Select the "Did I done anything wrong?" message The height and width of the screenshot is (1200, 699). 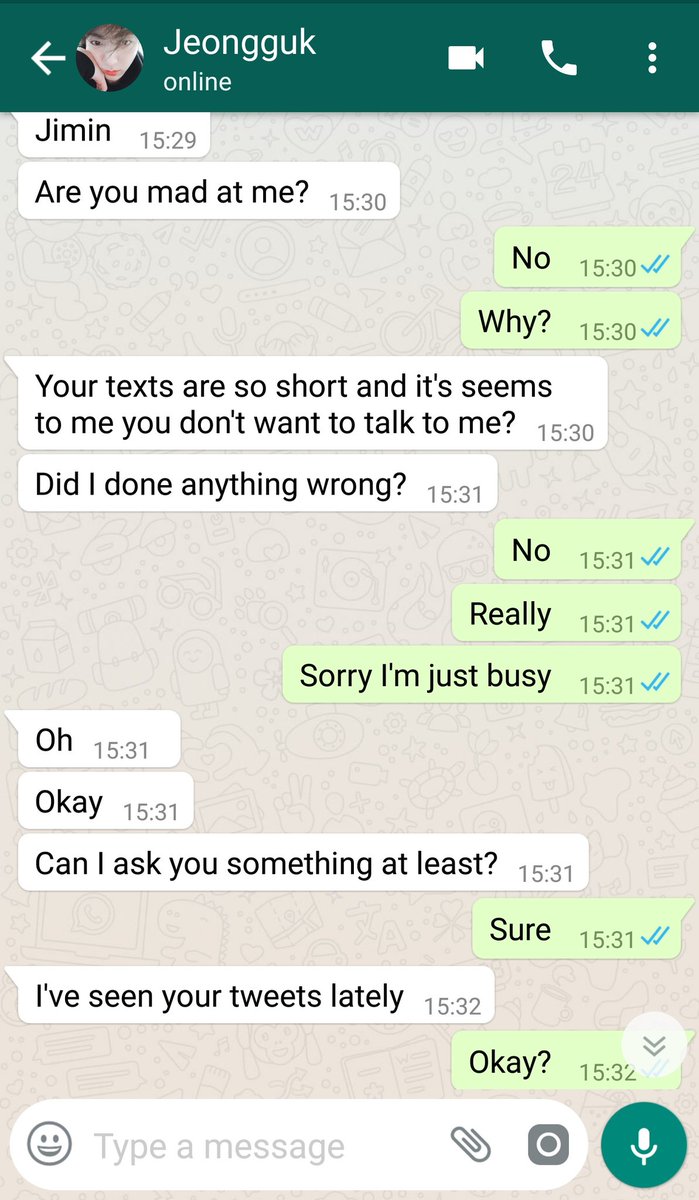(x=257, y=484)
